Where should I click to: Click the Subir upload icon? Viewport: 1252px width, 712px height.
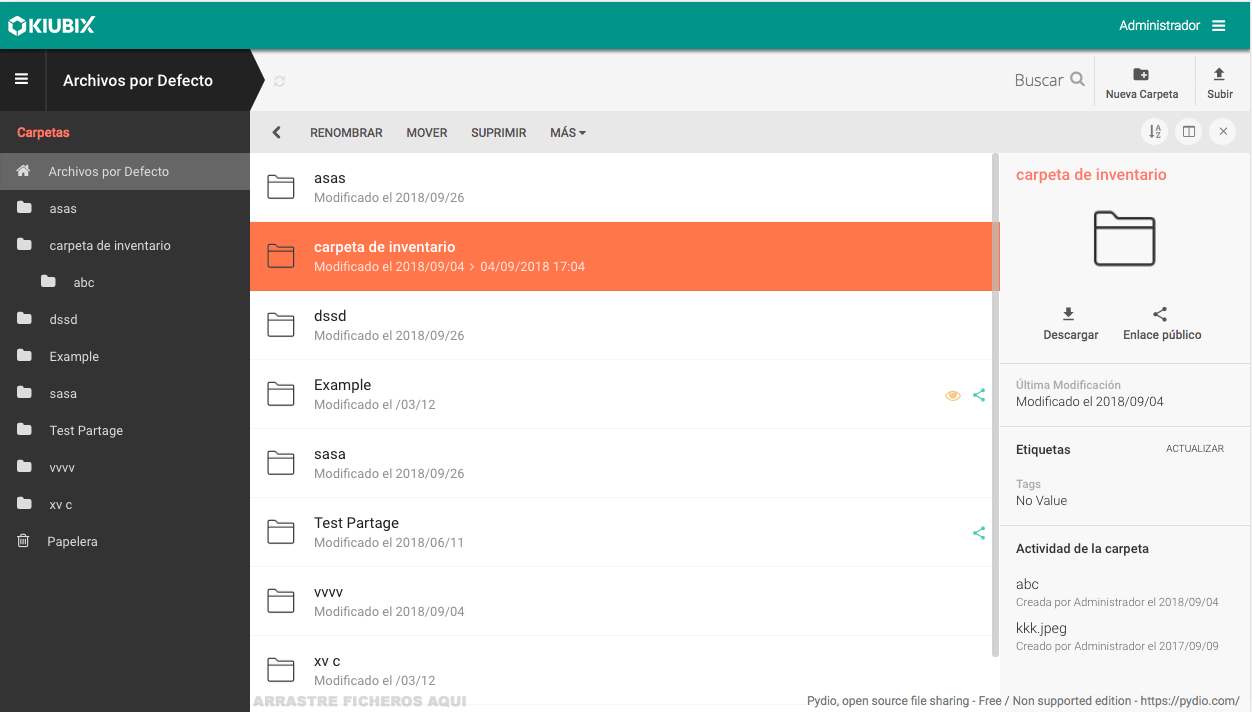(x=1219, y=75)
